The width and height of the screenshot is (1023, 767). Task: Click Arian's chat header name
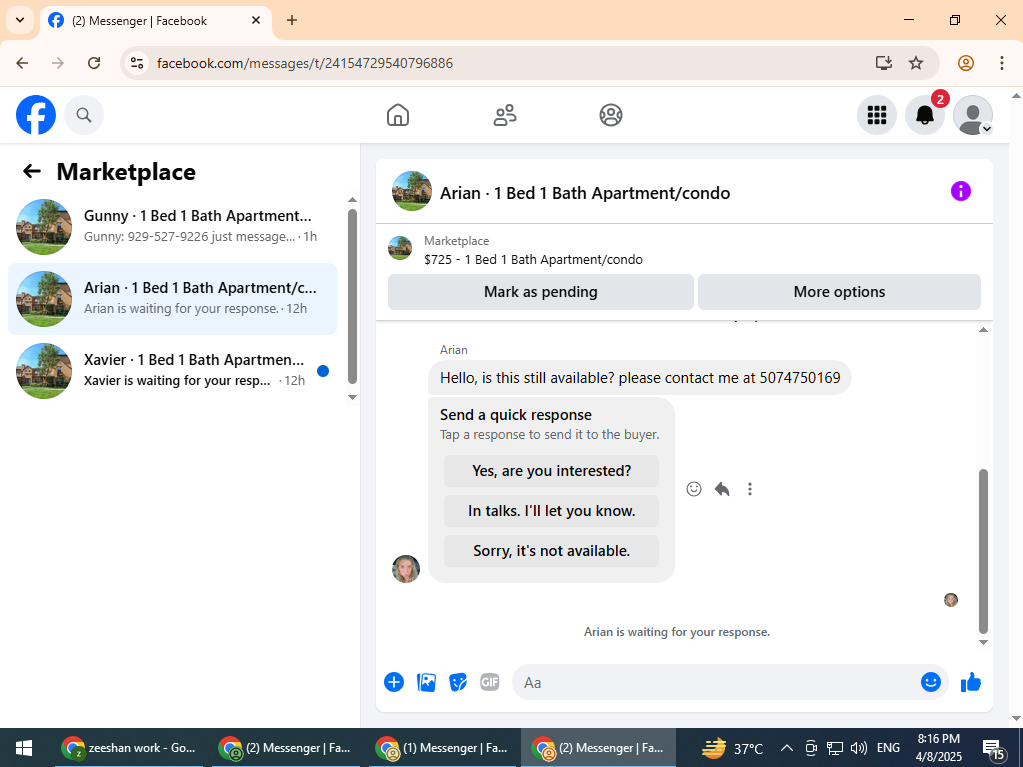[585, 193]
